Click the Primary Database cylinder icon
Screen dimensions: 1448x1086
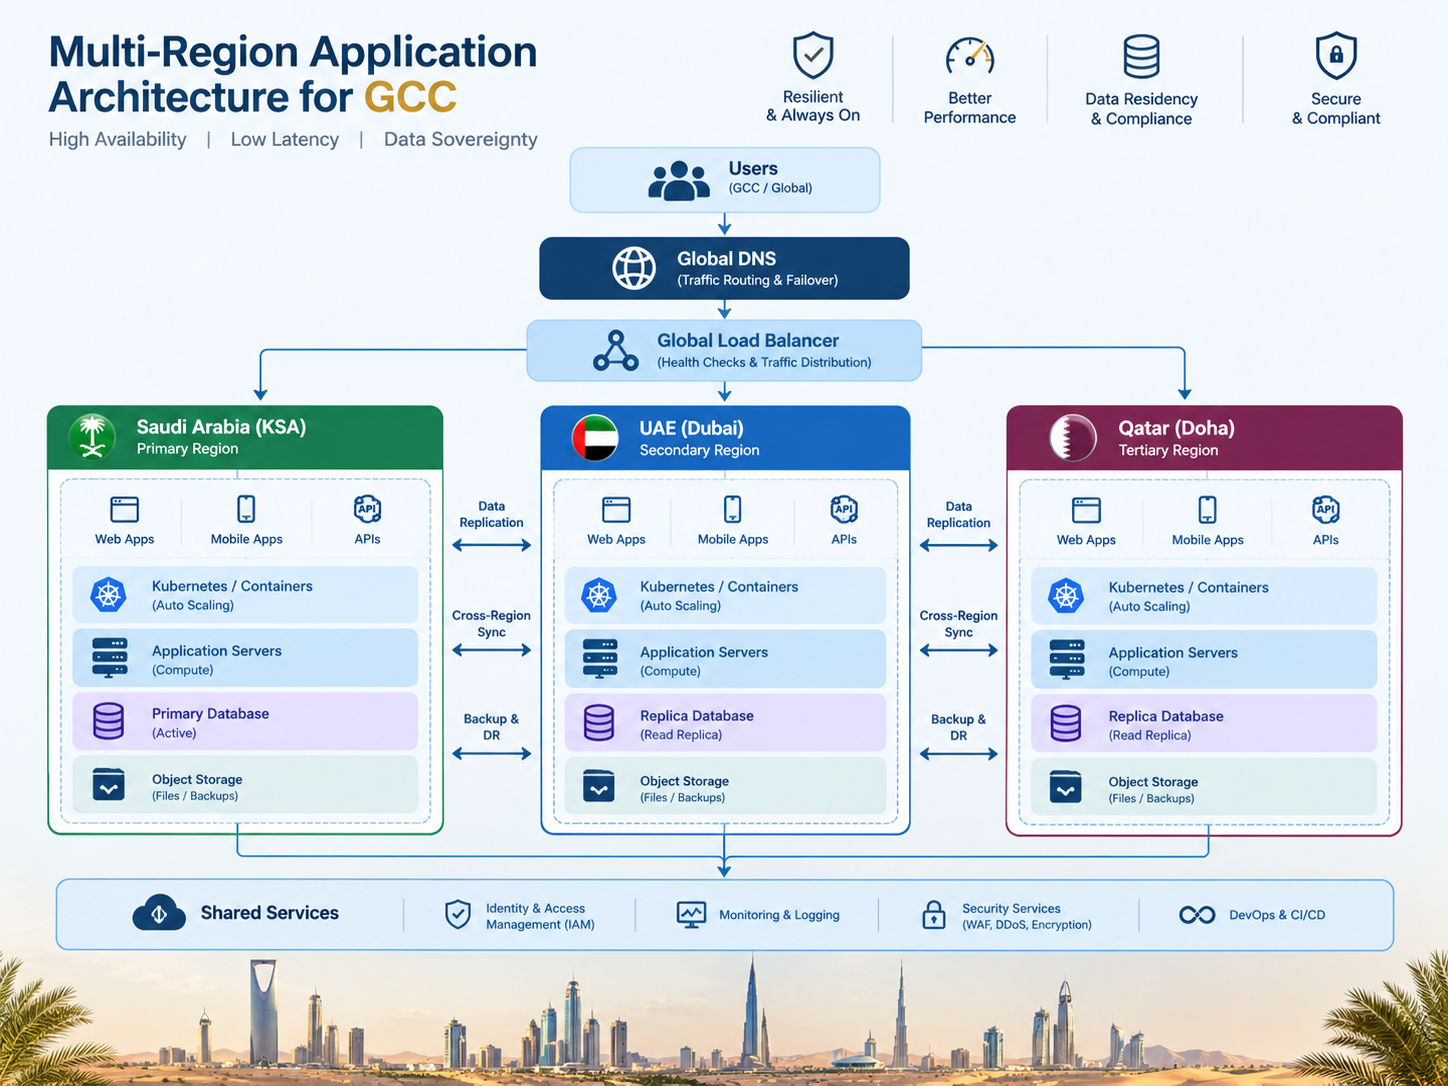(108, 721)
